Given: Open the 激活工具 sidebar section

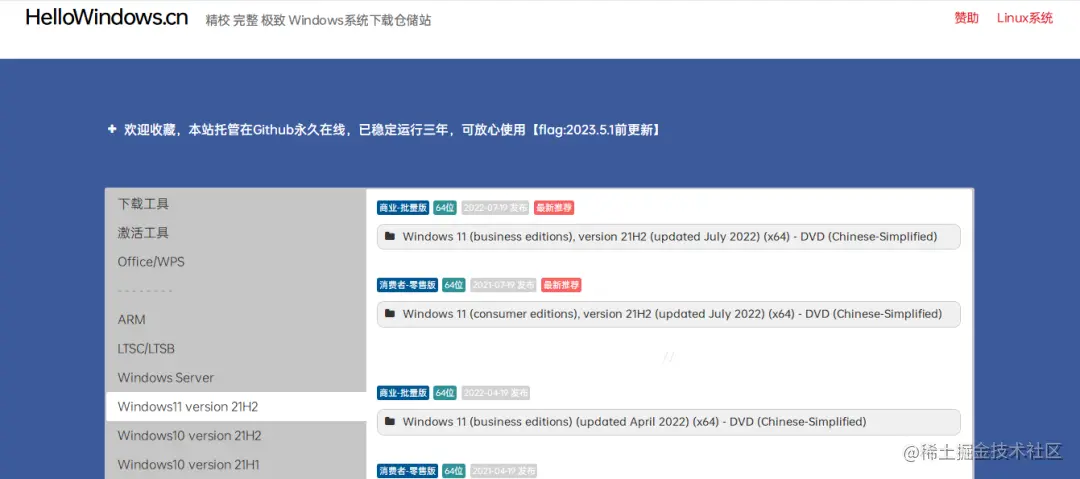Looking at the screenshot, I should 143,233.
